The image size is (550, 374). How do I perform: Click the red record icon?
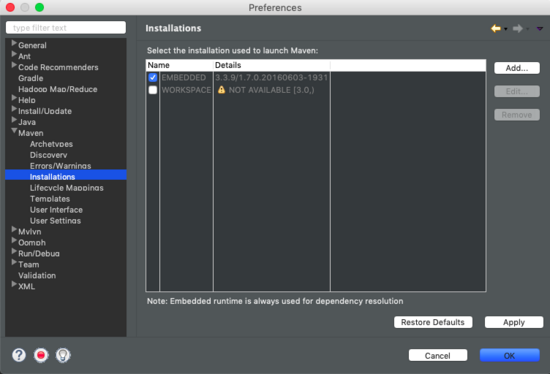(x=41, y=355)
